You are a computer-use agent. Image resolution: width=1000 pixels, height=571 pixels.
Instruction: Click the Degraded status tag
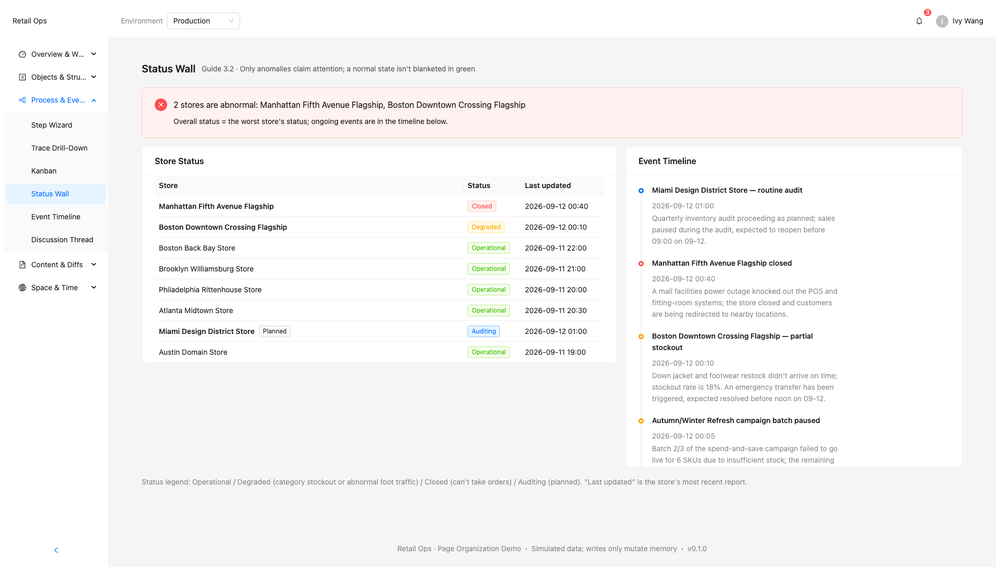pyautogui.click(x=486, y=227)
